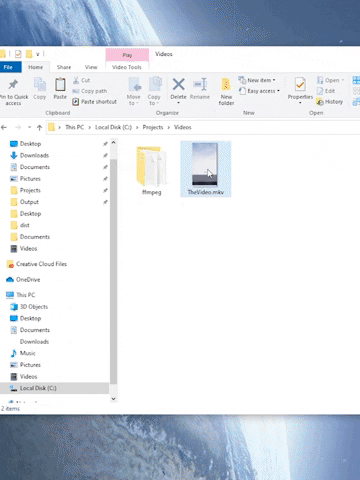Open the Delete dropdown arrow
360x480 pixels.
tap(179, 103)
